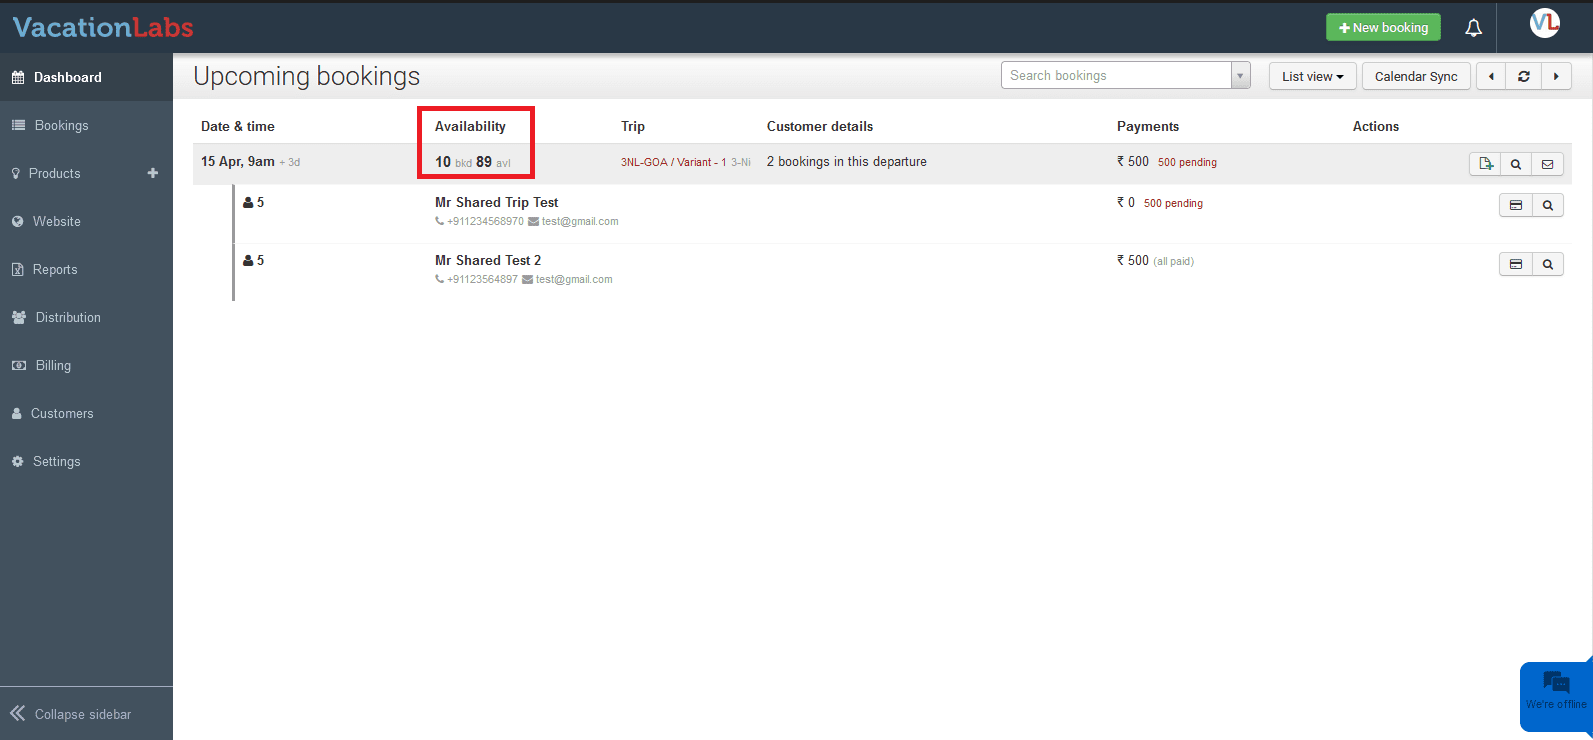Open Reports in the sidebar
1593x740 pixels.
(x=54, y=269)
